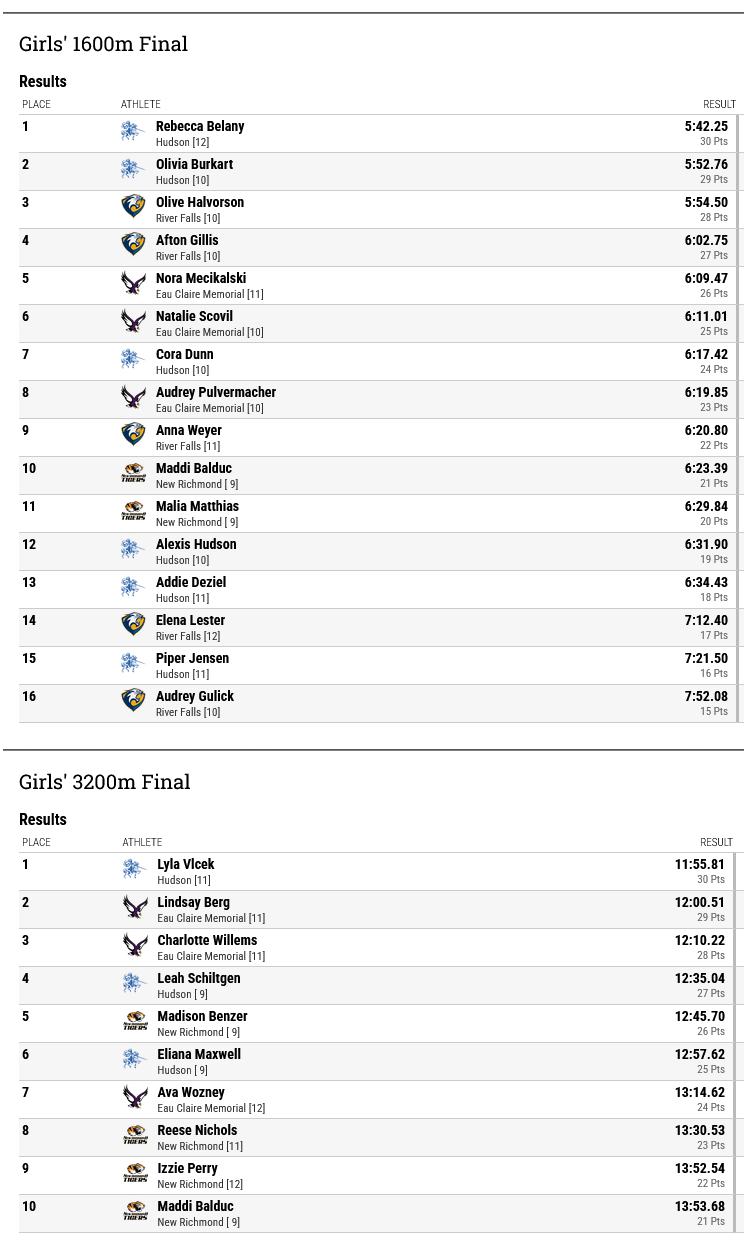Open Olivia Burkart athlete link
The image size is (744, 1247).
tap(194, 164)
